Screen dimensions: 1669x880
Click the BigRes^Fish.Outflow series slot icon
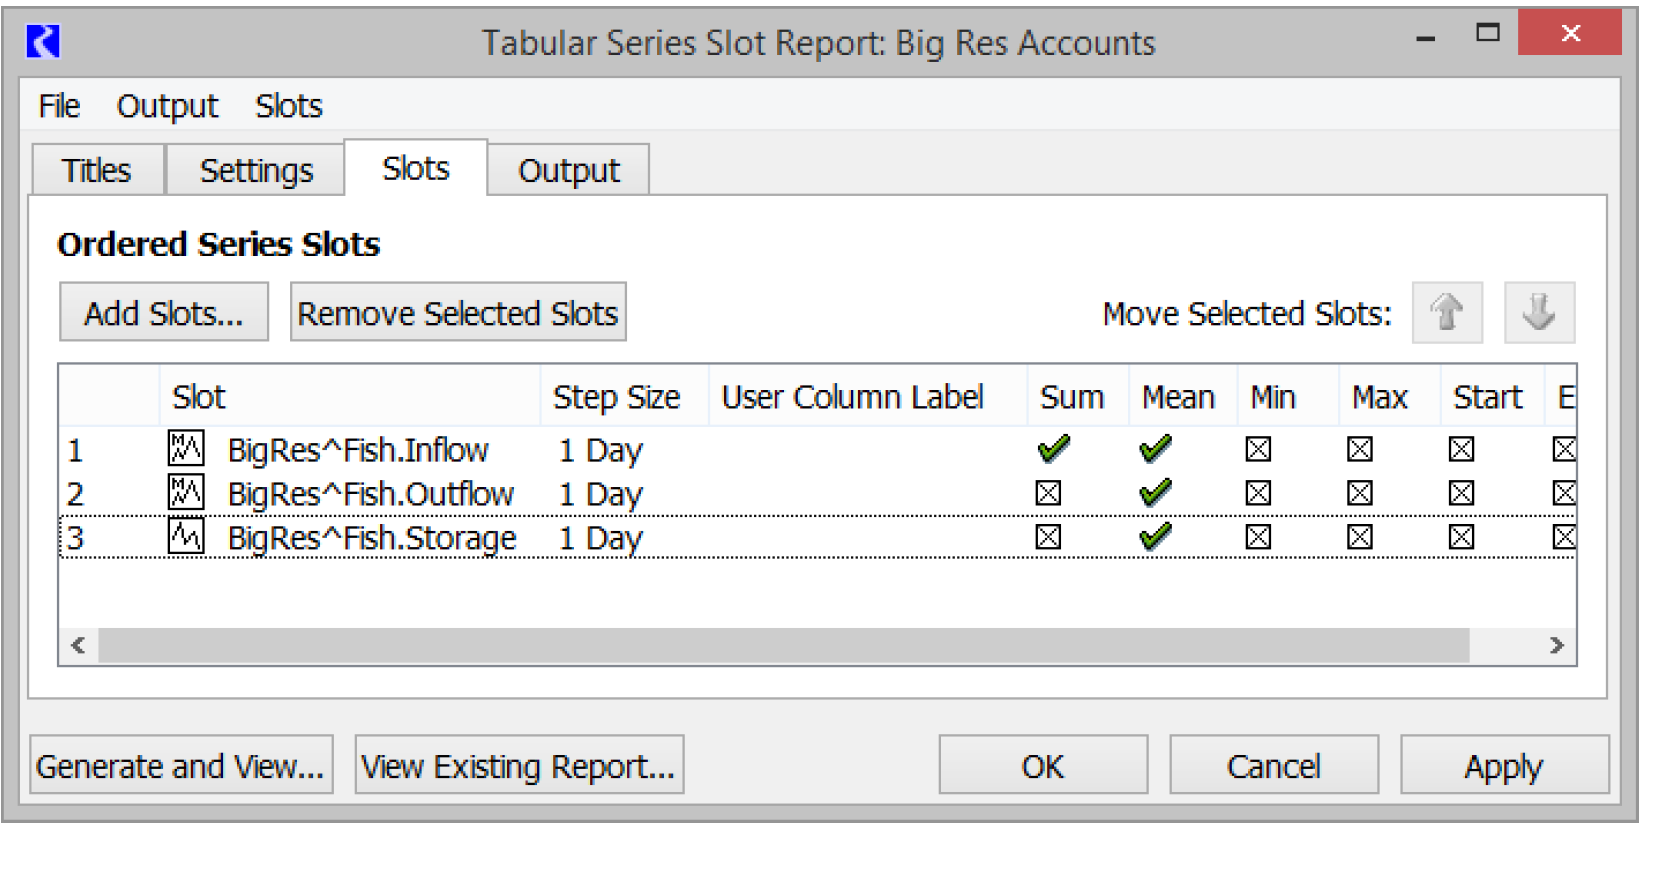[x=186, y=493]
